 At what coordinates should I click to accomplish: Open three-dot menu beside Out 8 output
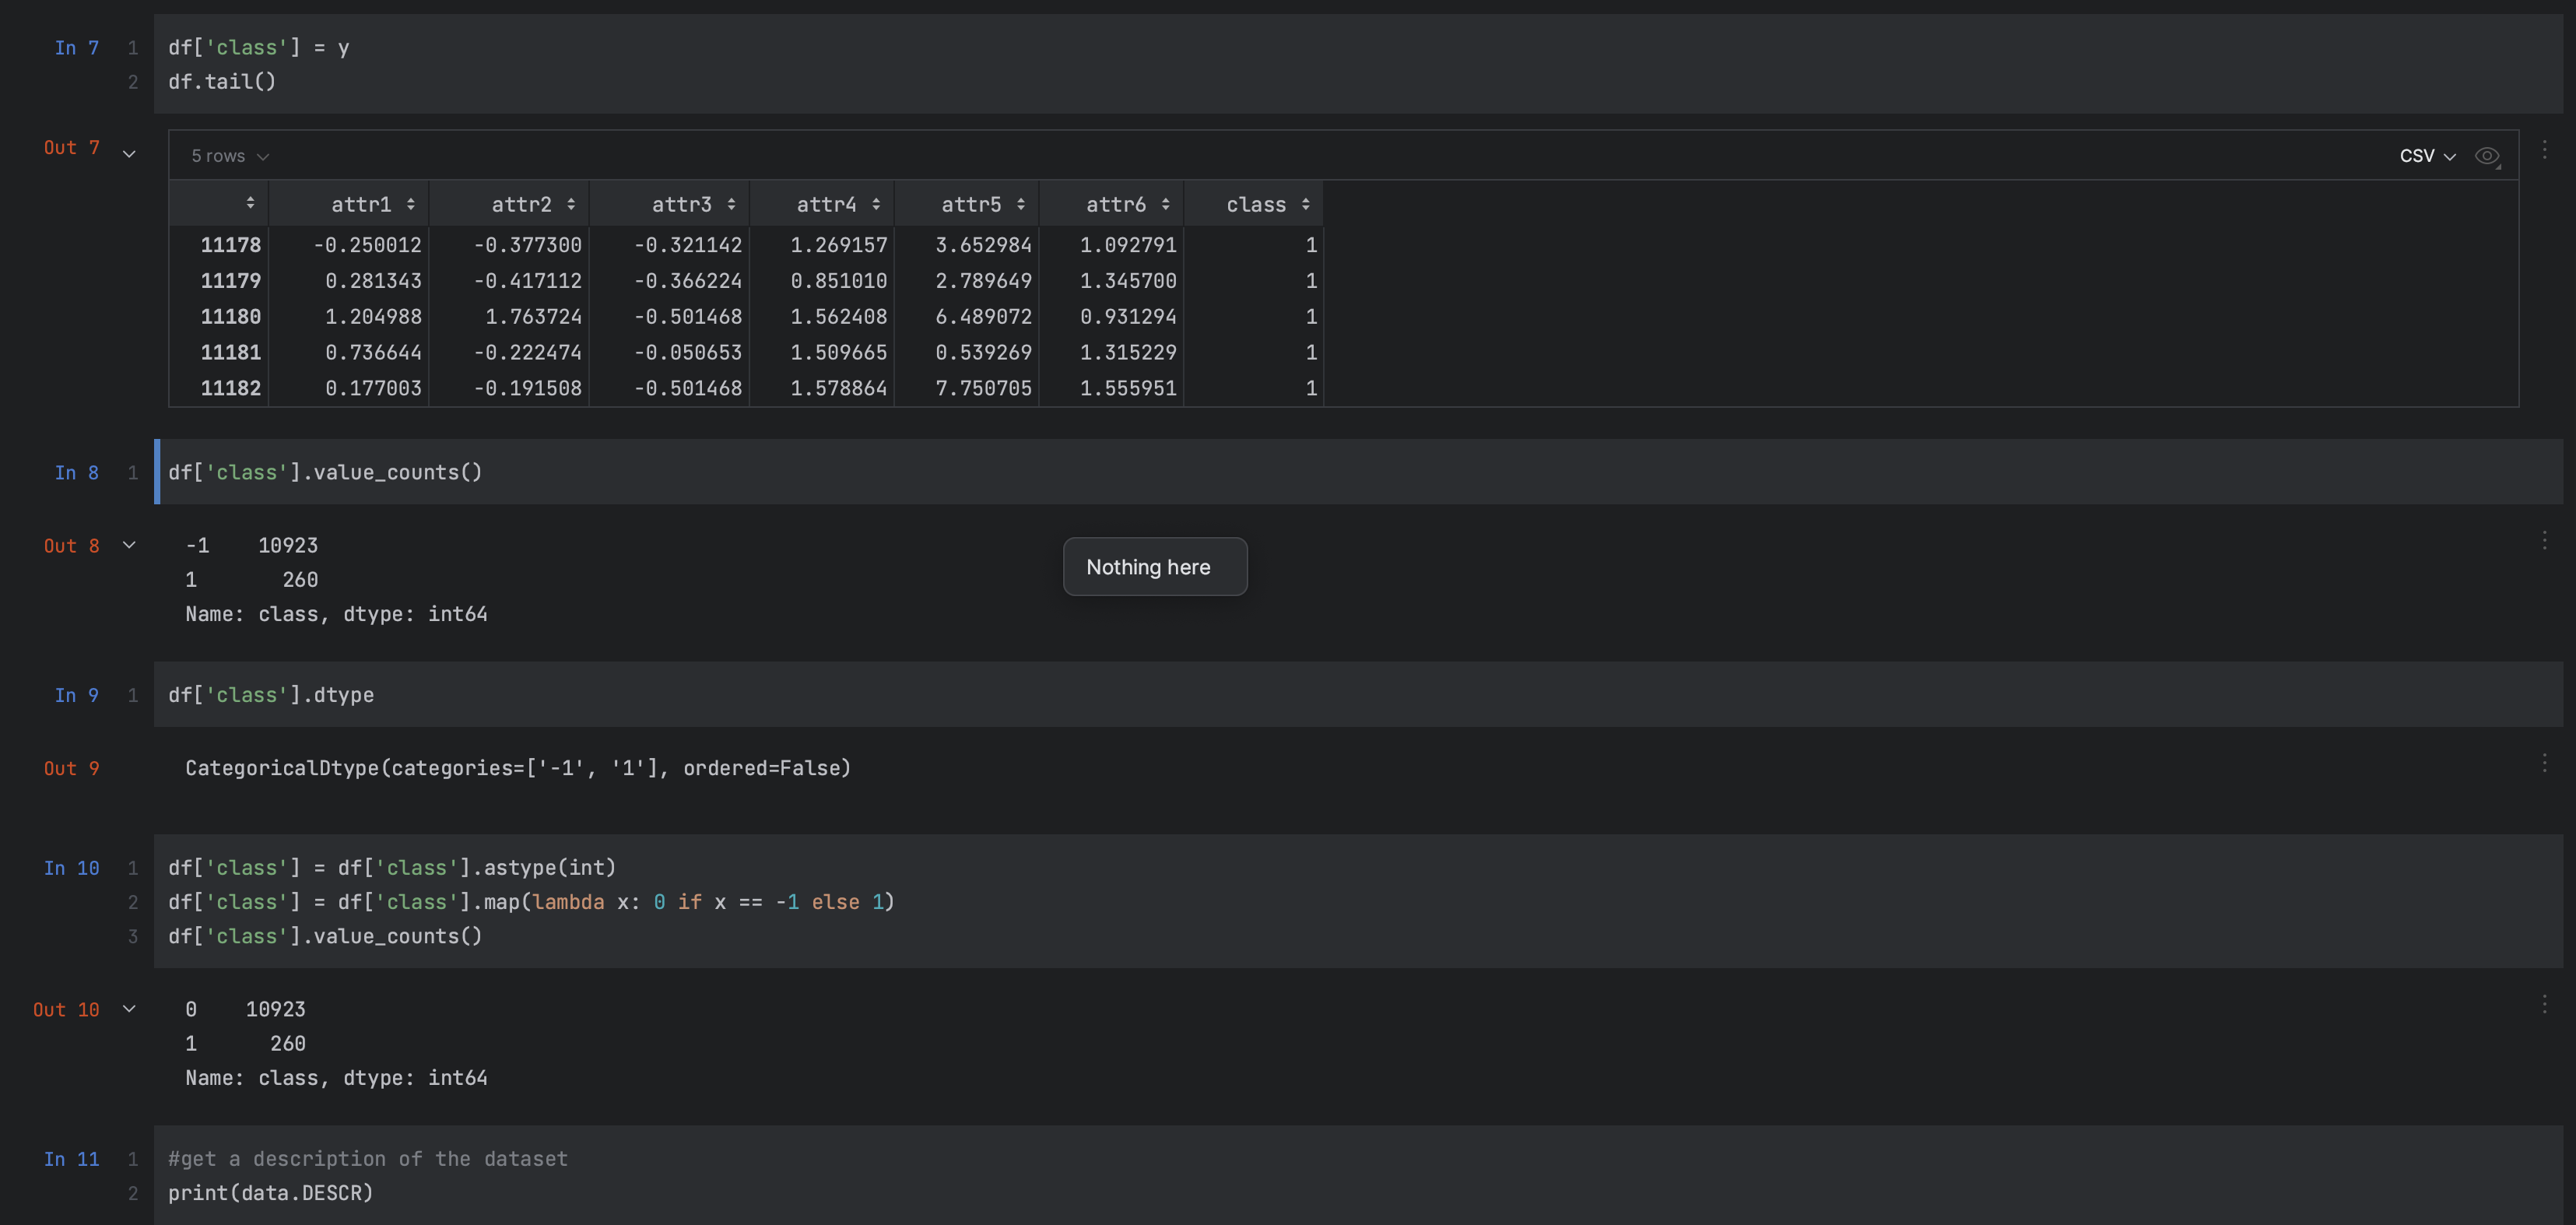2545,541
